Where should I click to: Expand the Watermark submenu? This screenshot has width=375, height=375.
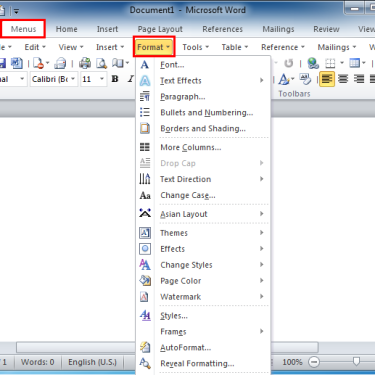[262, 297]
